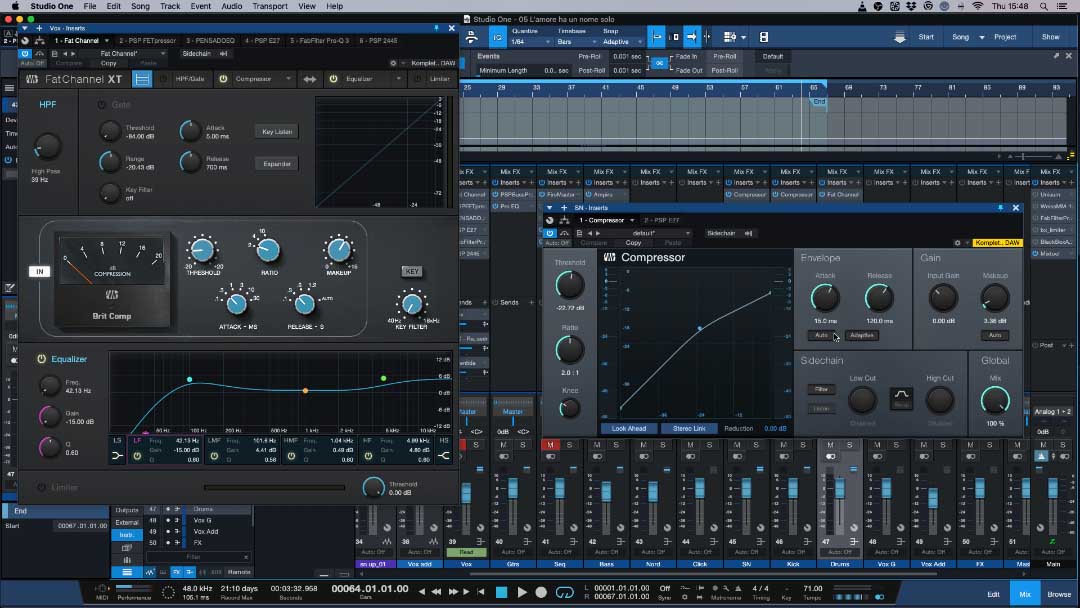Enable the Equalizer power toggle

point(42,359)
